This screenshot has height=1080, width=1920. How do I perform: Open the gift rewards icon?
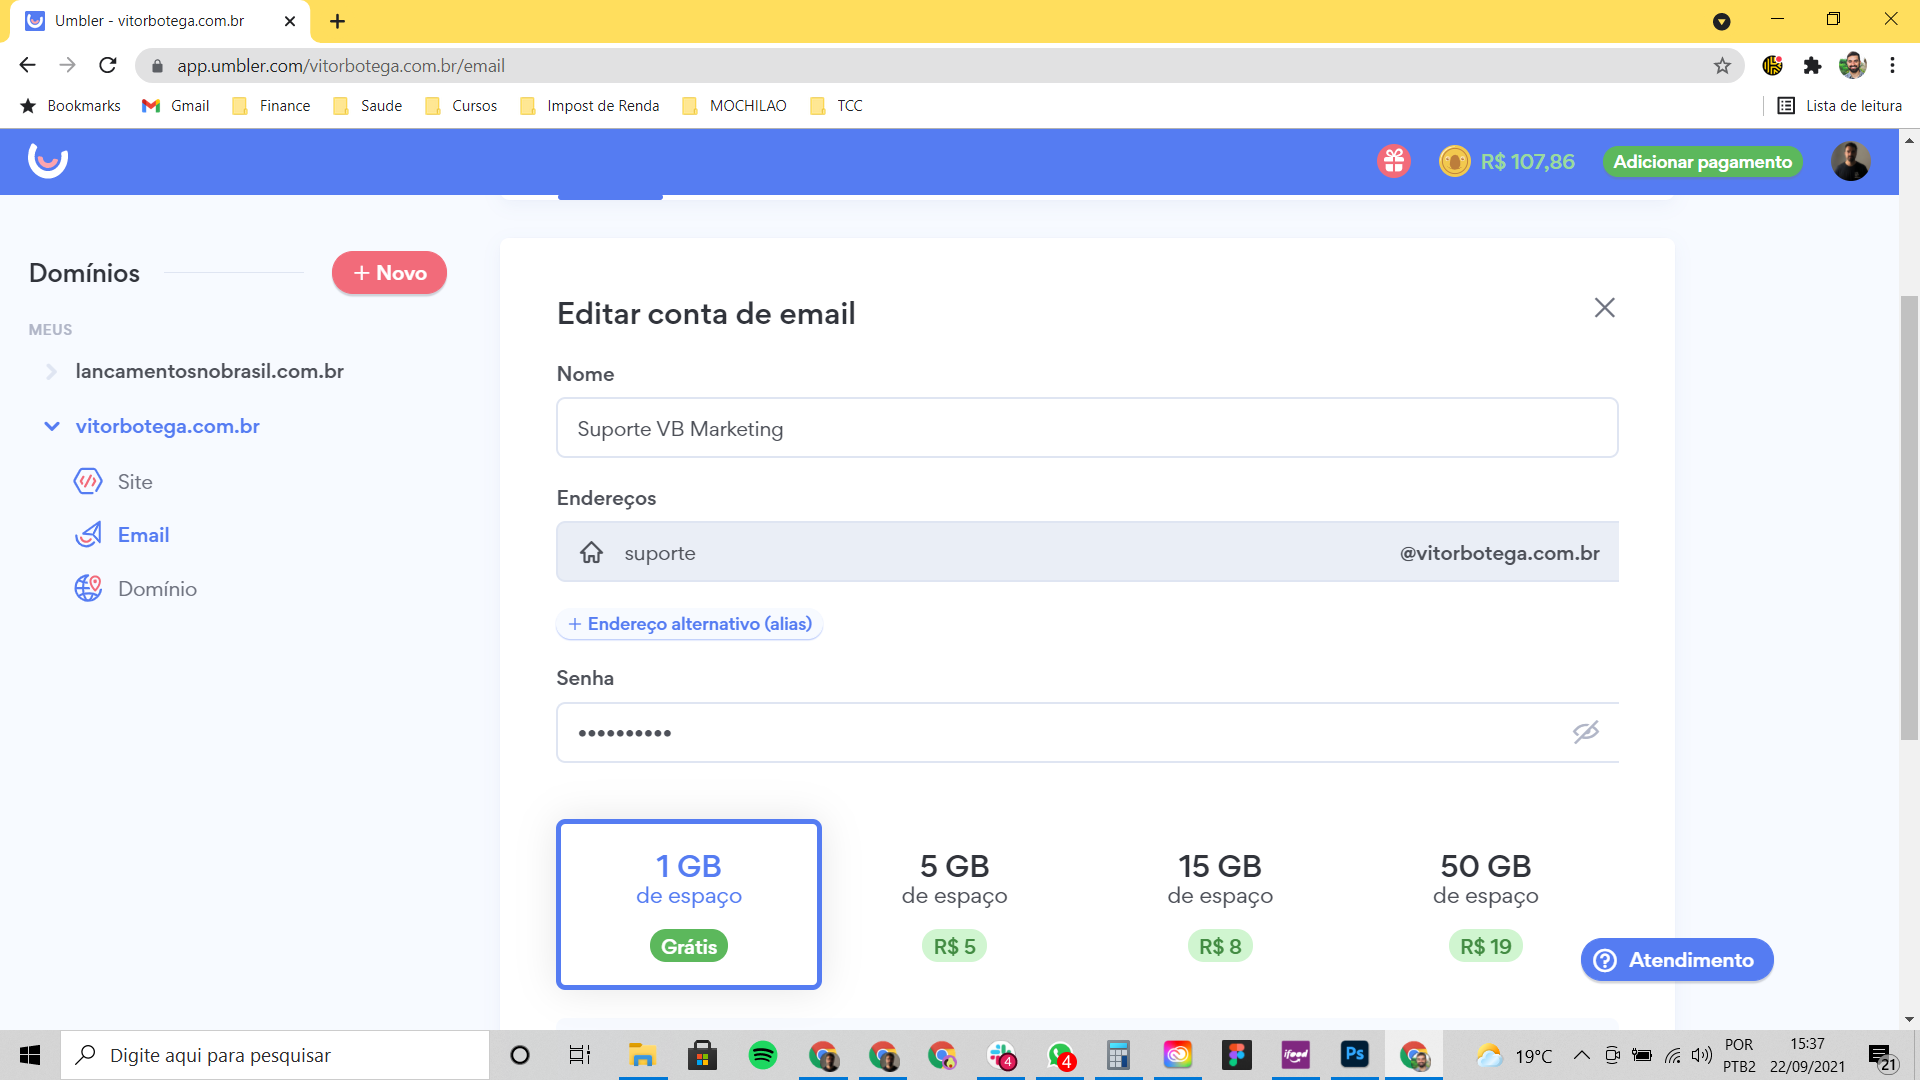coord(1393,161)
